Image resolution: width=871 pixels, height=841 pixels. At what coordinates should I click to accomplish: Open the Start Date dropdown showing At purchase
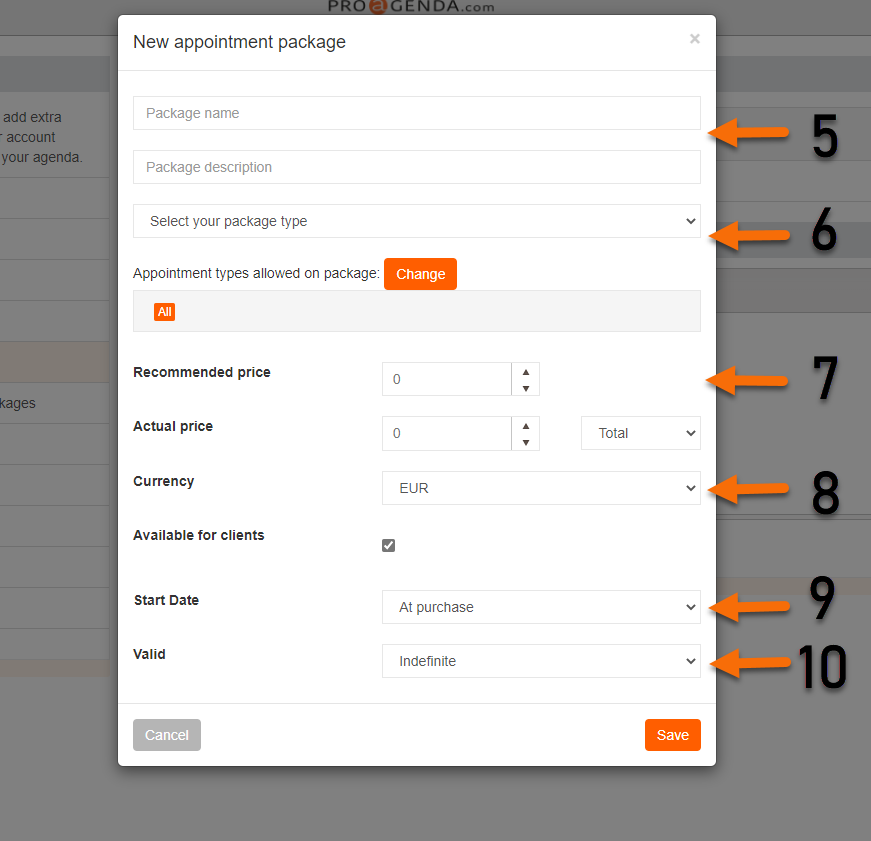(x=541, y=607)
